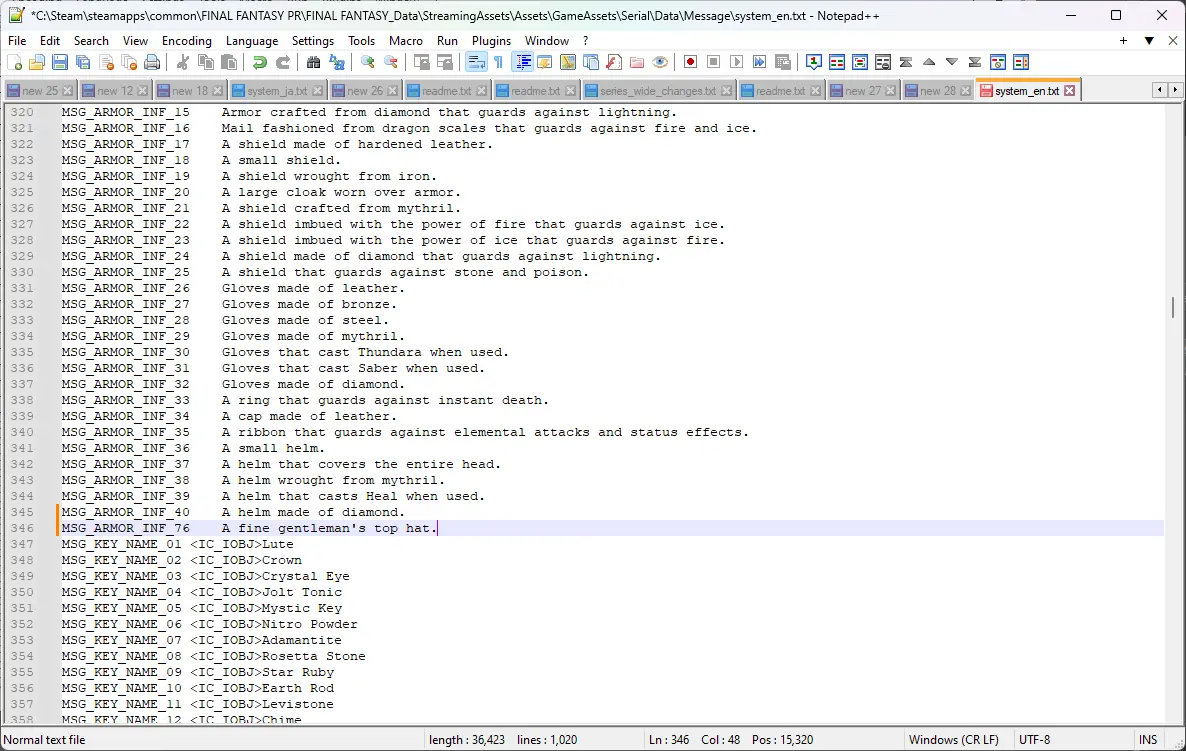
Task: Save the current file using the toolbar
Action: 60,63
